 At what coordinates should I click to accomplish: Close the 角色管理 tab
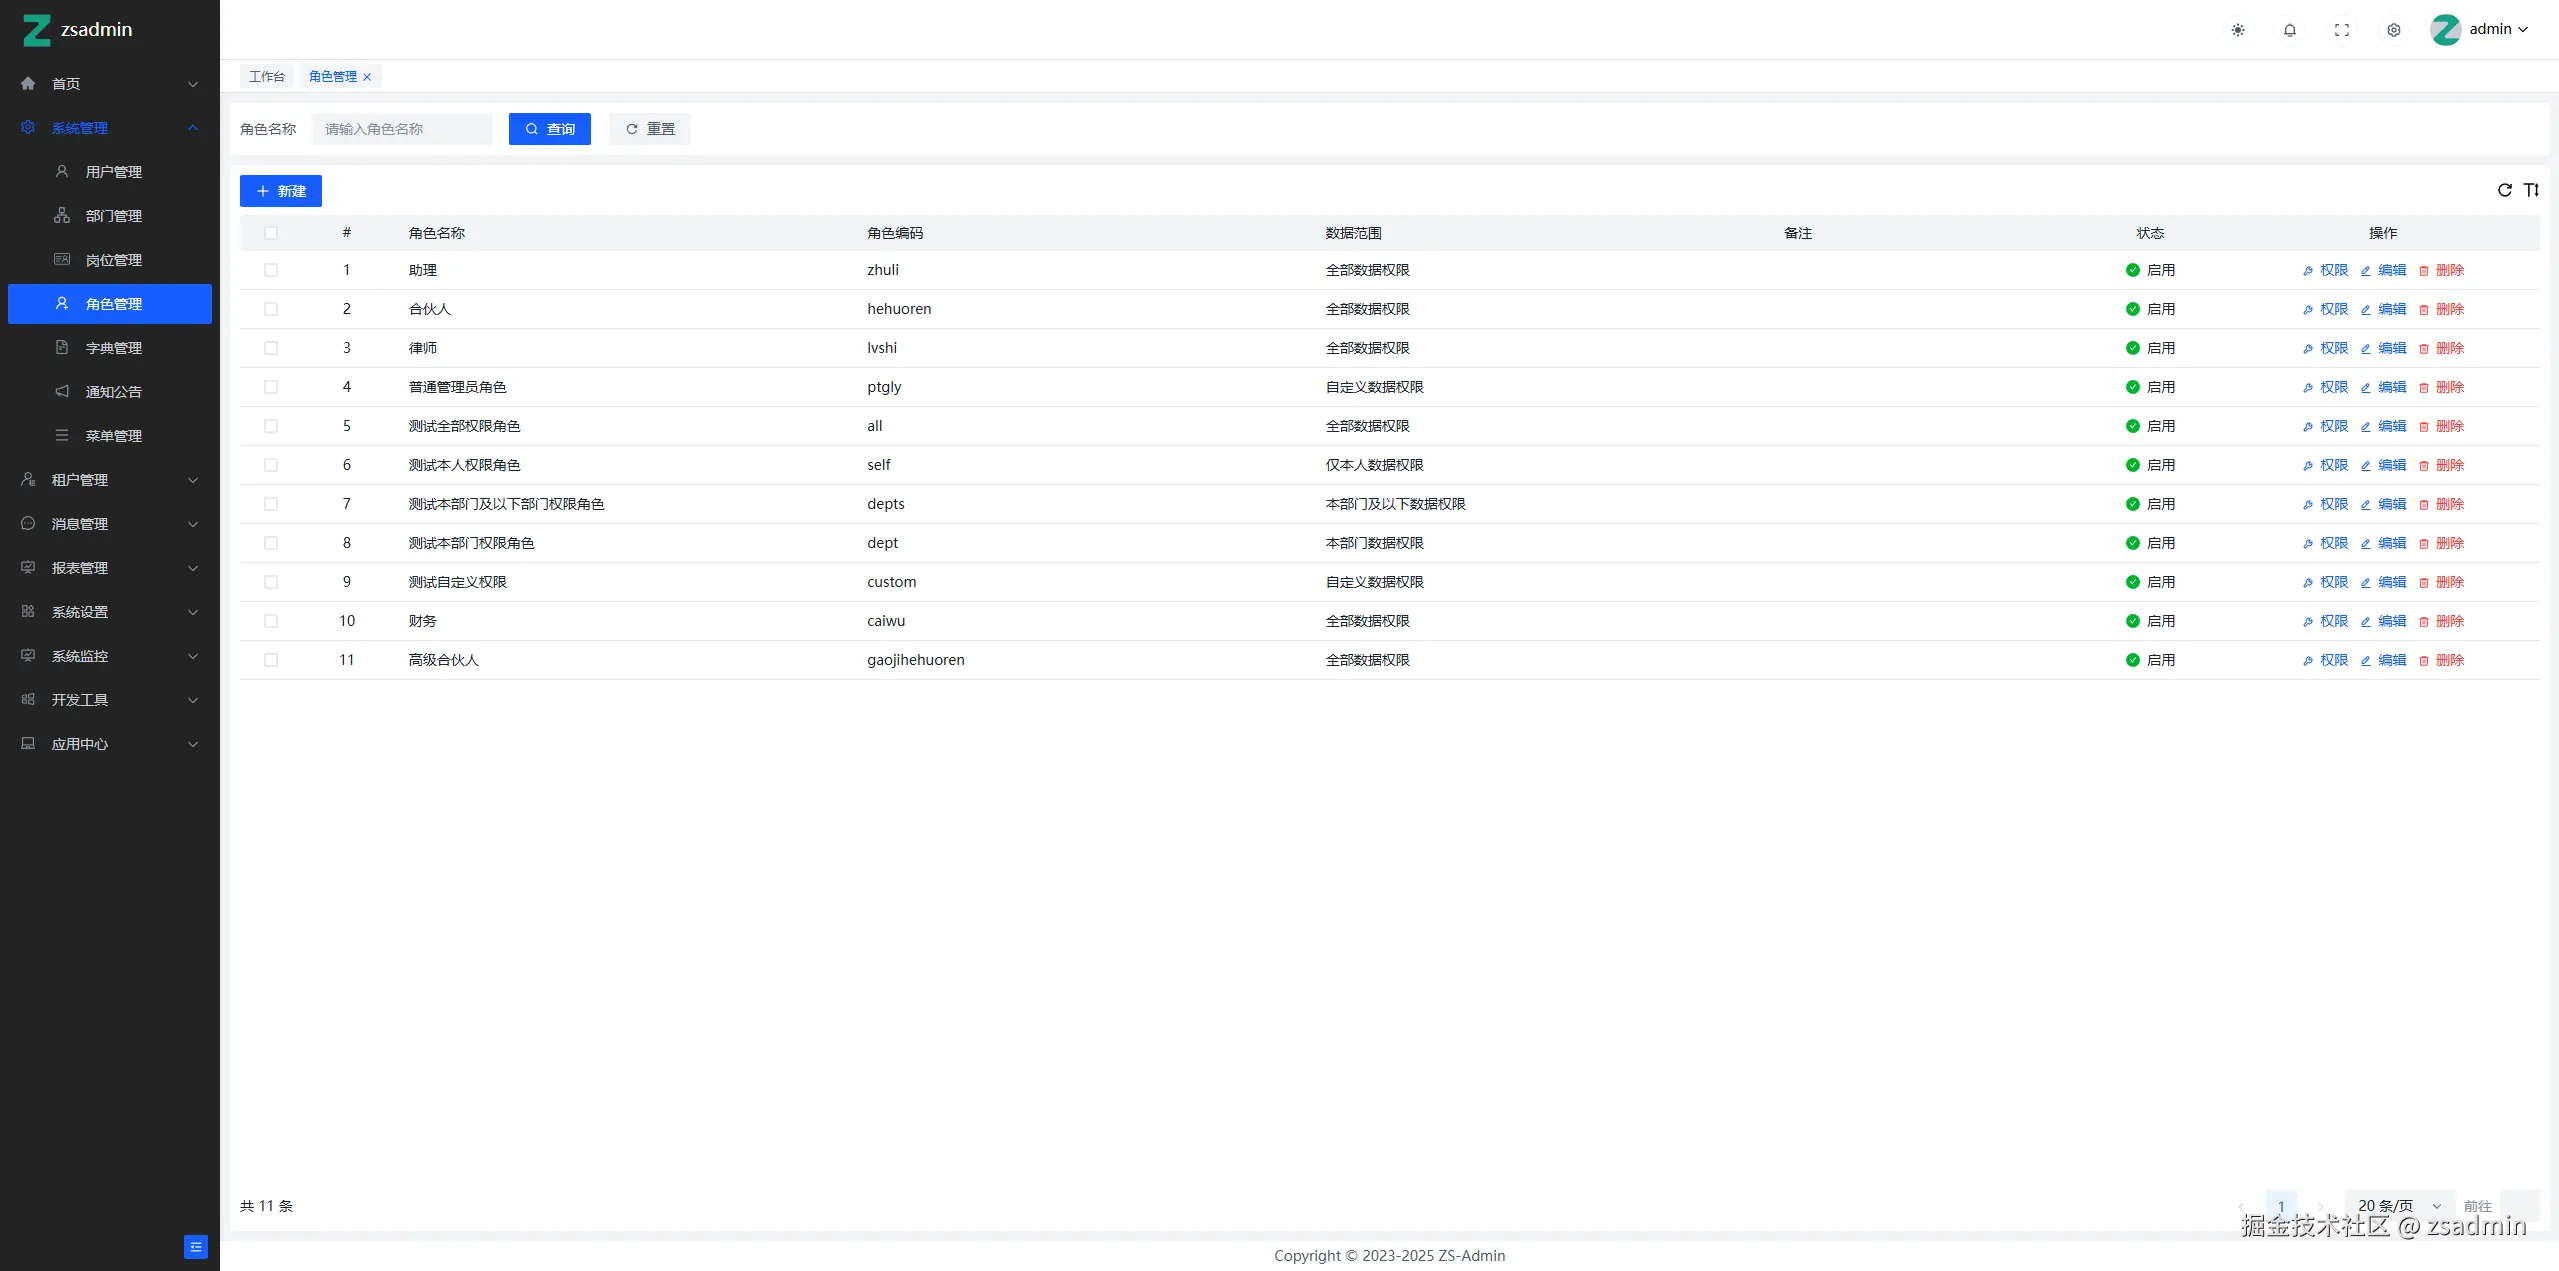[x=367, y=77]
